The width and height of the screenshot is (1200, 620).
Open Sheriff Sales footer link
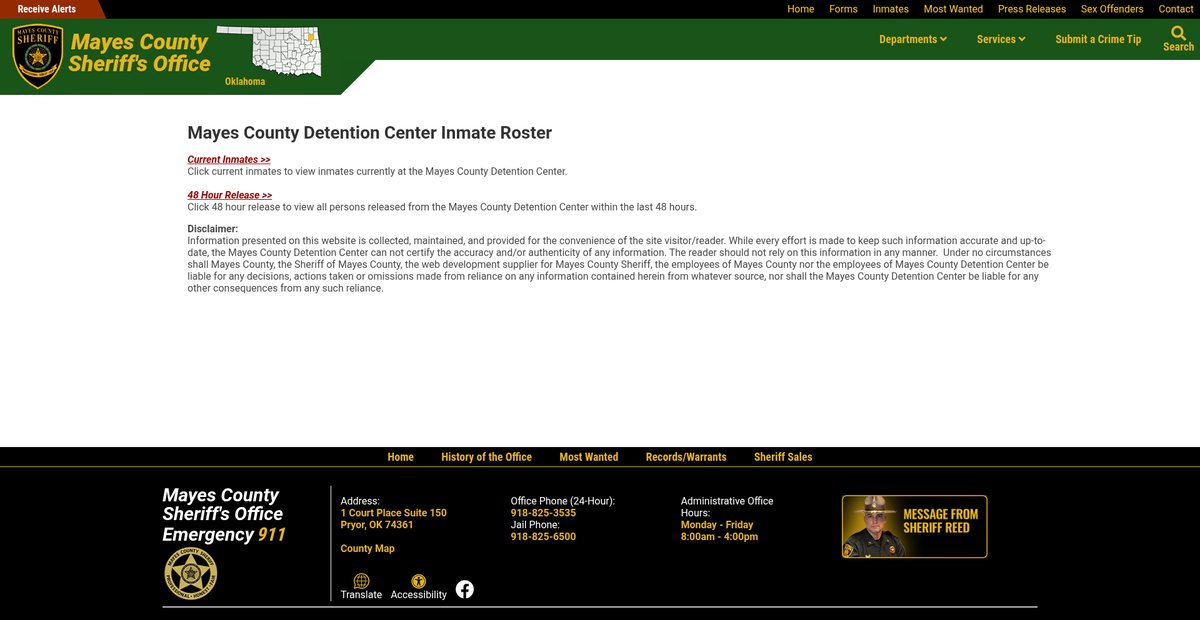(783, 457)
